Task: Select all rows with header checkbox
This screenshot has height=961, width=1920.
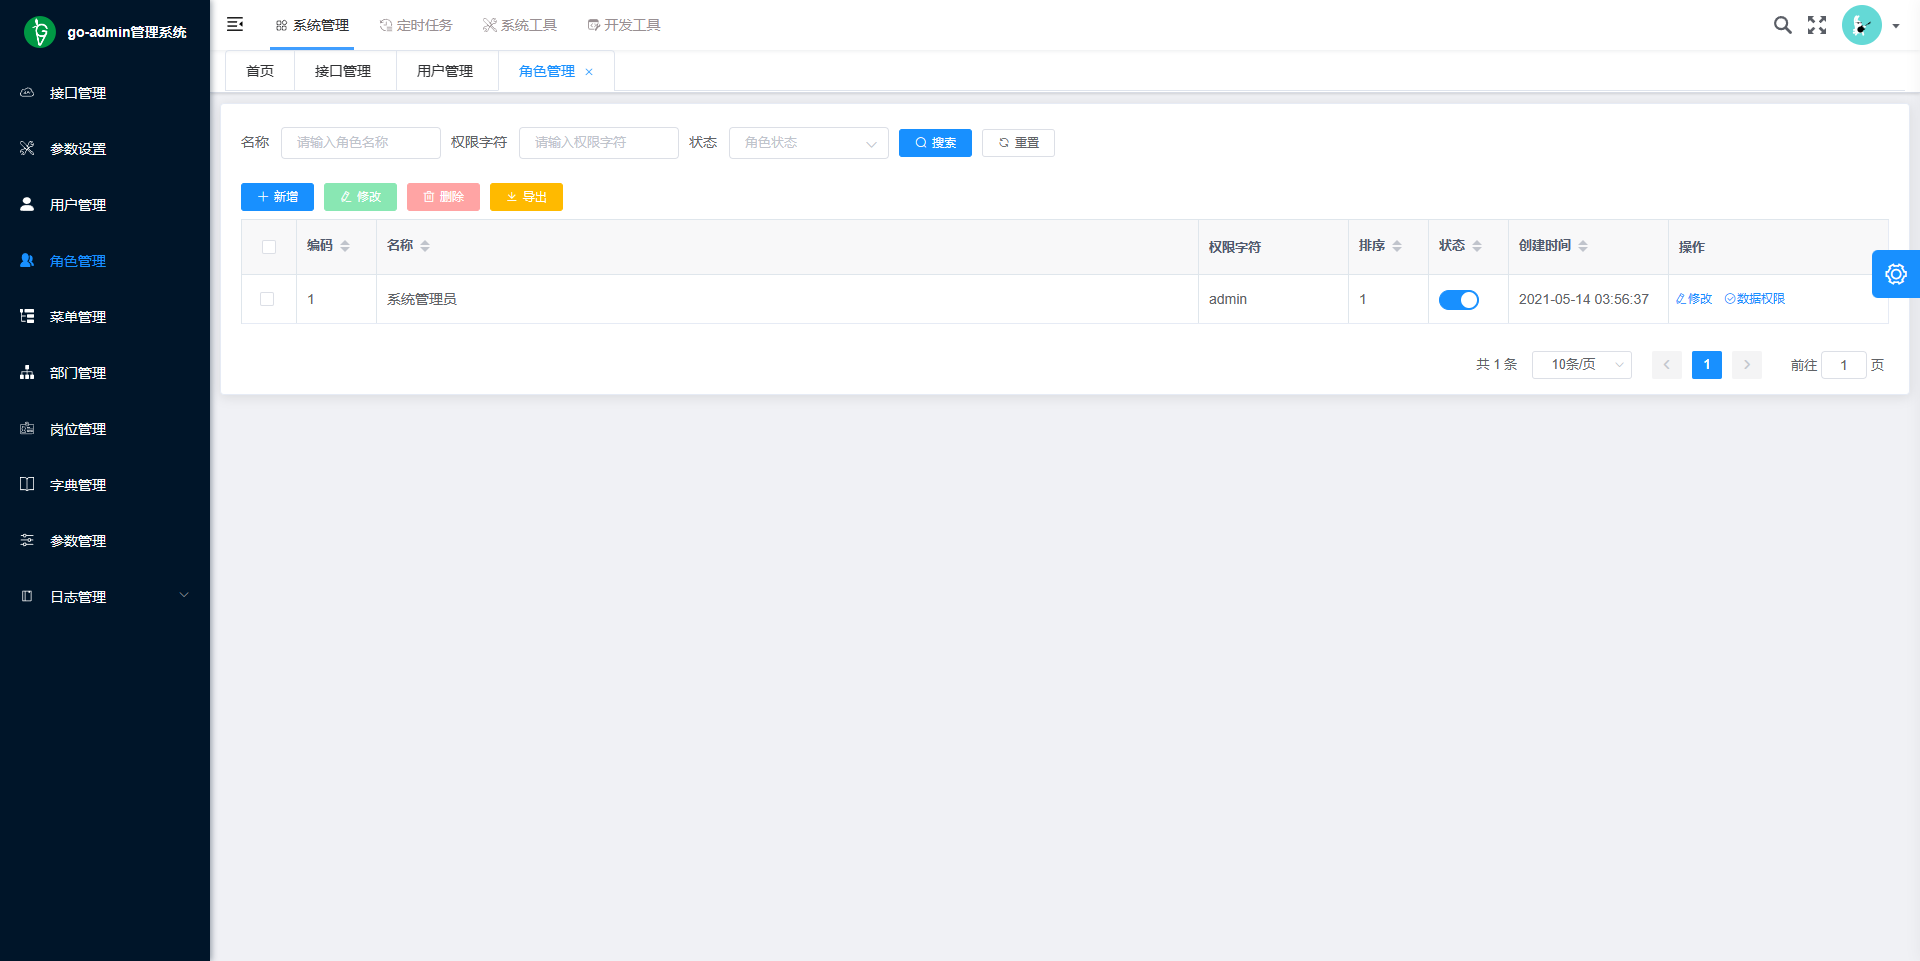Action: click(x=269, y=247)
